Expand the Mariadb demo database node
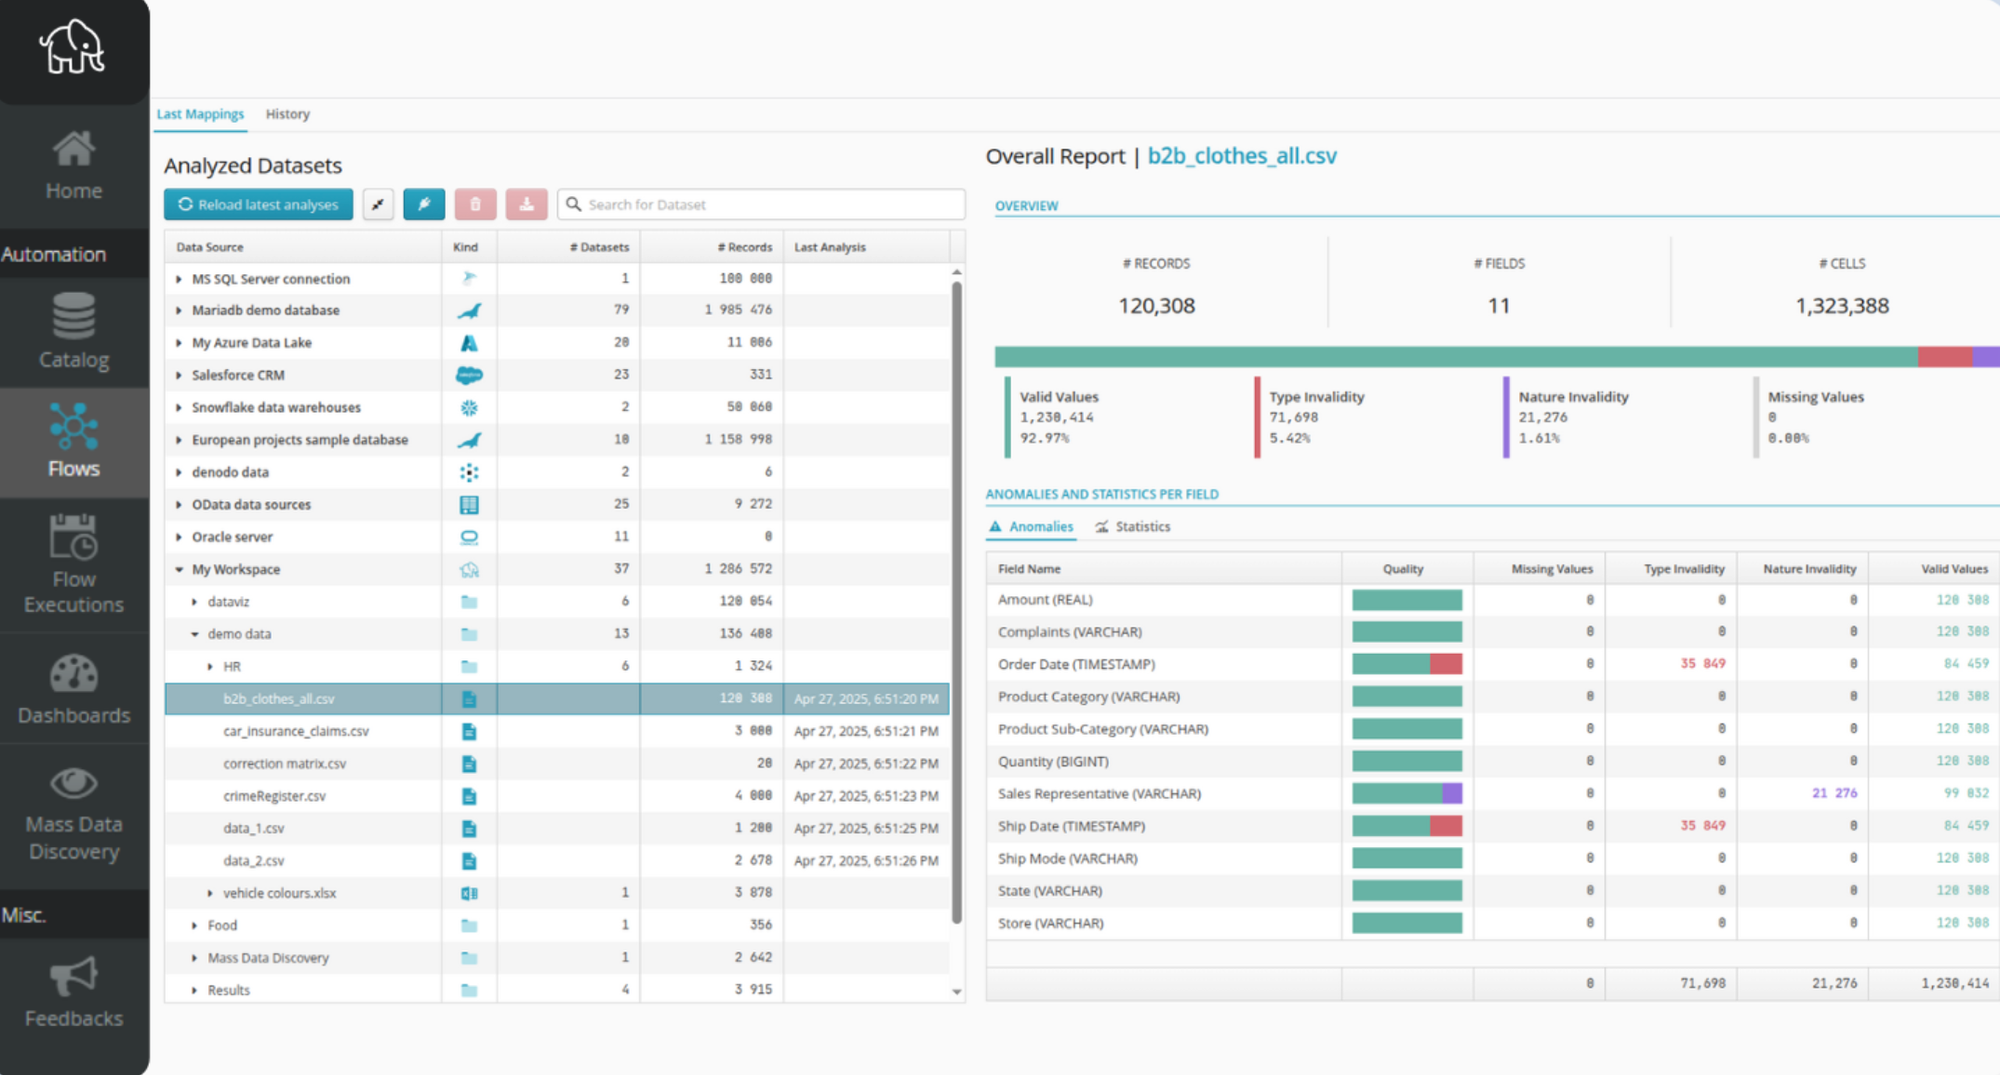Viewport: 2000px width, 1075px height. click(179, 311)
